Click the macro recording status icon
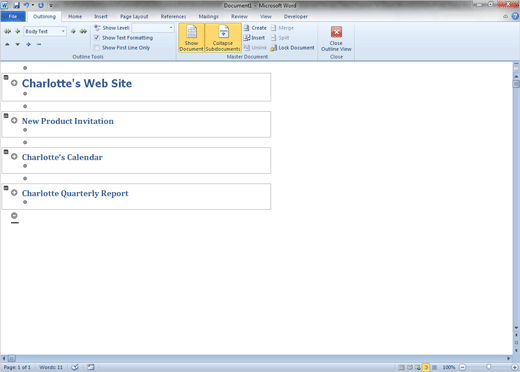This screenshot has height=372, width=520. [91, 367]
